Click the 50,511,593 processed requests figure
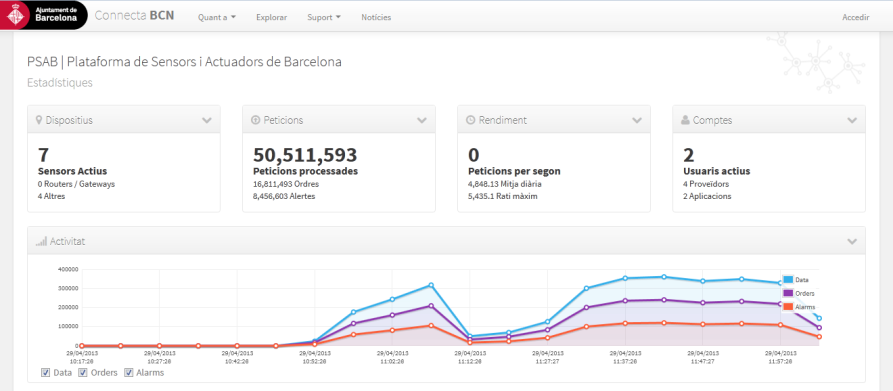893x391 pixels. [x=305, y=155]
